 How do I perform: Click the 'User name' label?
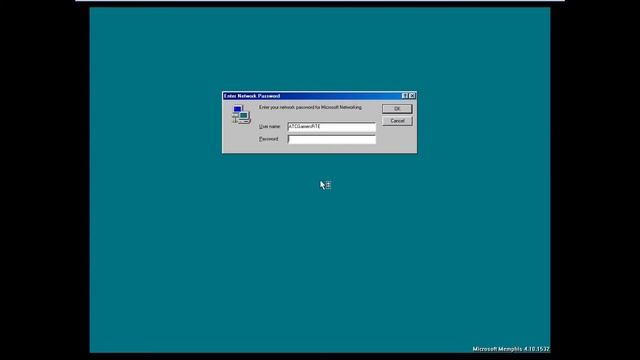click(x=269, y=127)
